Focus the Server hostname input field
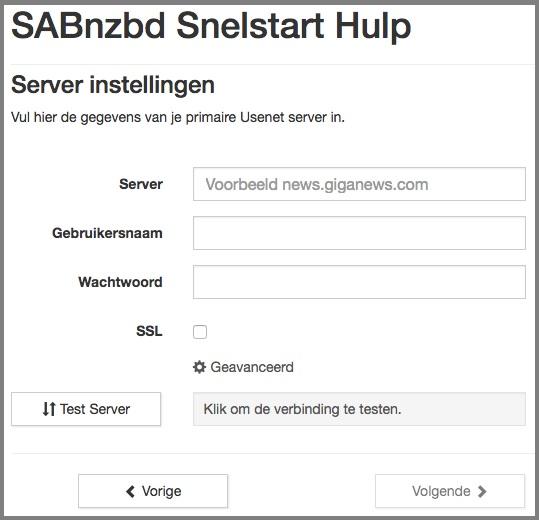The image size is (539, 520). pos(359,184)
